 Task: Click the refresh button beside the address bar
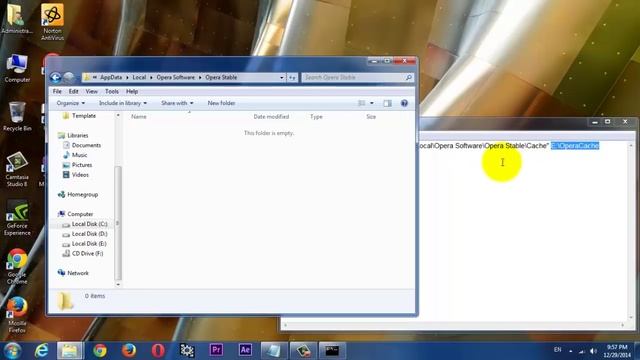click(292, 78)
